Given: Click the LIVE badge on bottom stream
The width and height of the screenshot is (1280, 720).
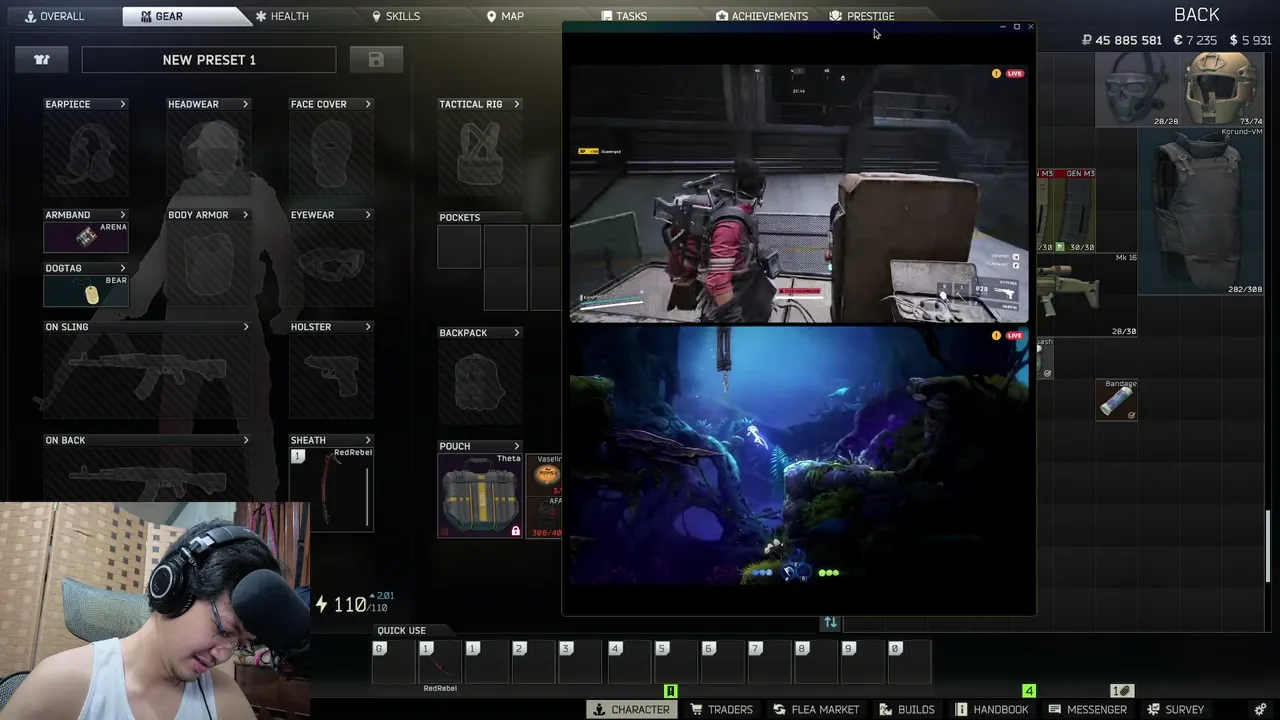Looking at the screenshot, I should point(1015,336).
